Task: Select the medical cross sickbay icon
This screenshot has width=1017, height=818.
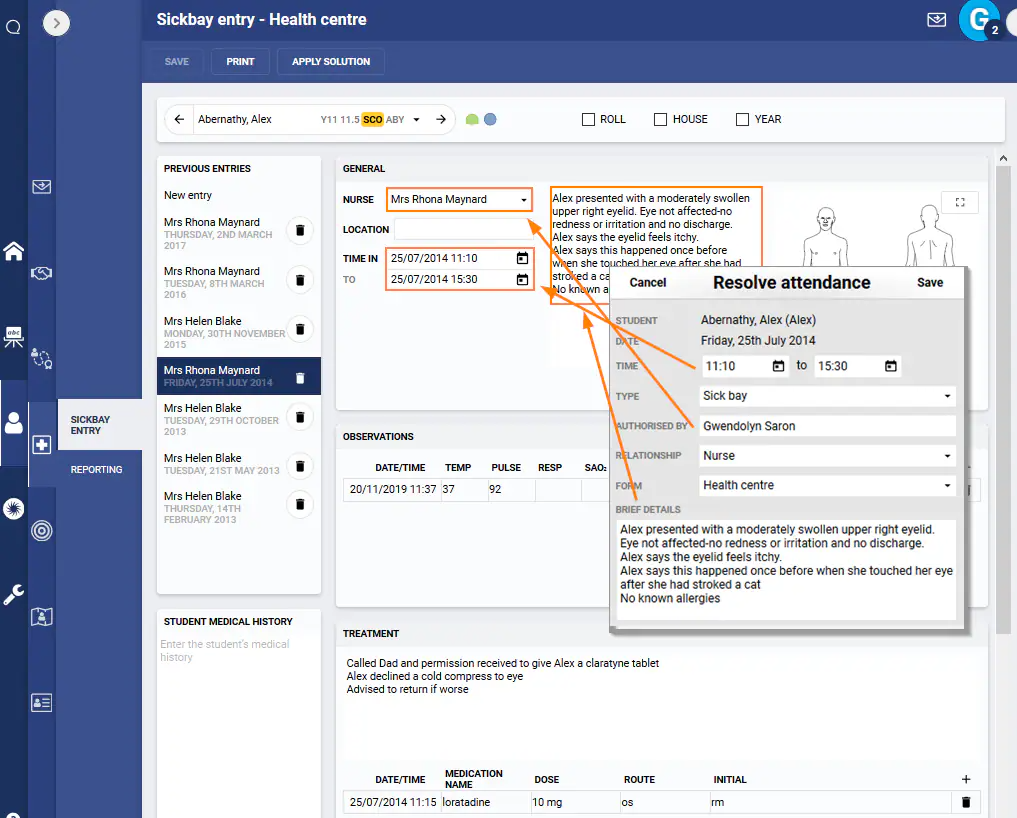Action: click(42, 445)
